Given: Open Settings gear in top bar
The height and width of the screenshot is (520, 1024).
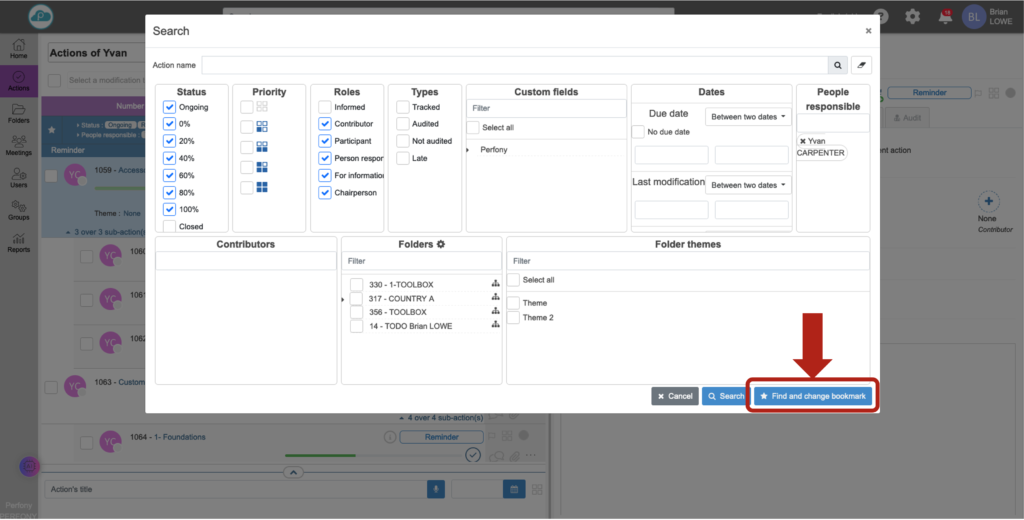Looking at the screenshot, I should coord(912,16).
